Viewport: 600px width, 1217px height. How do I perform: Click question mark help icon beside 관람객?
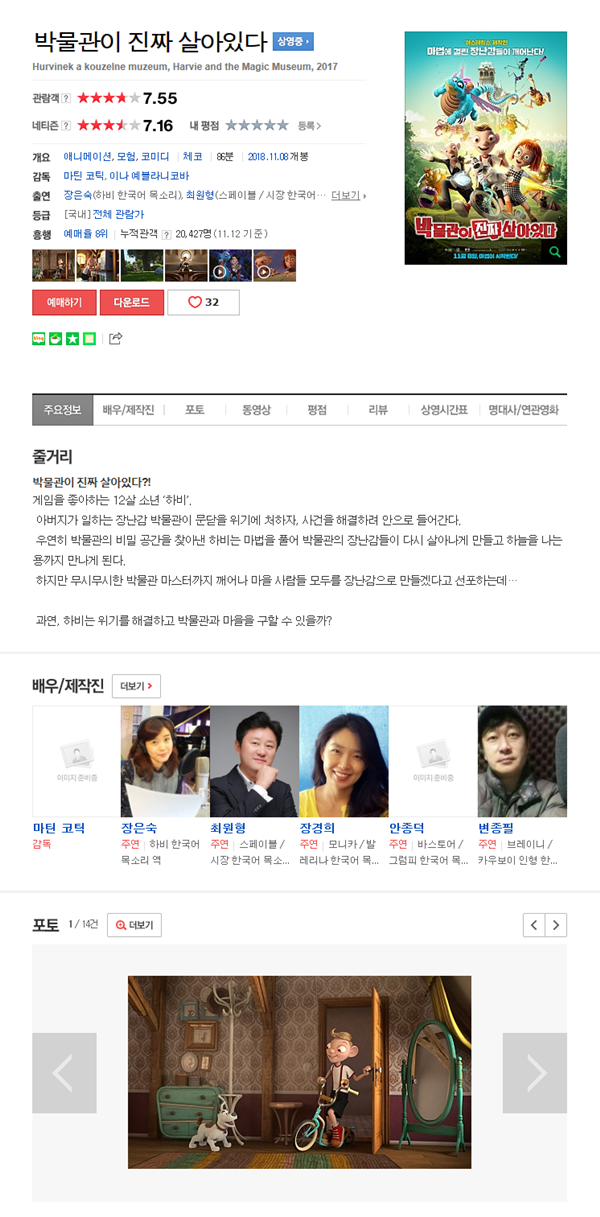(x=66, y=98)
